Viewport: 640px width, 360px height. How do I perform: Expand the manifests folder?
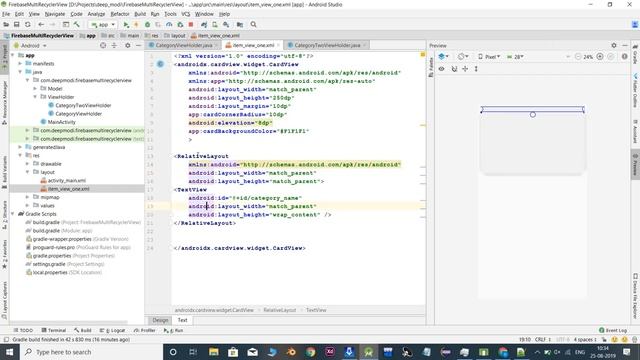(20, 64)
